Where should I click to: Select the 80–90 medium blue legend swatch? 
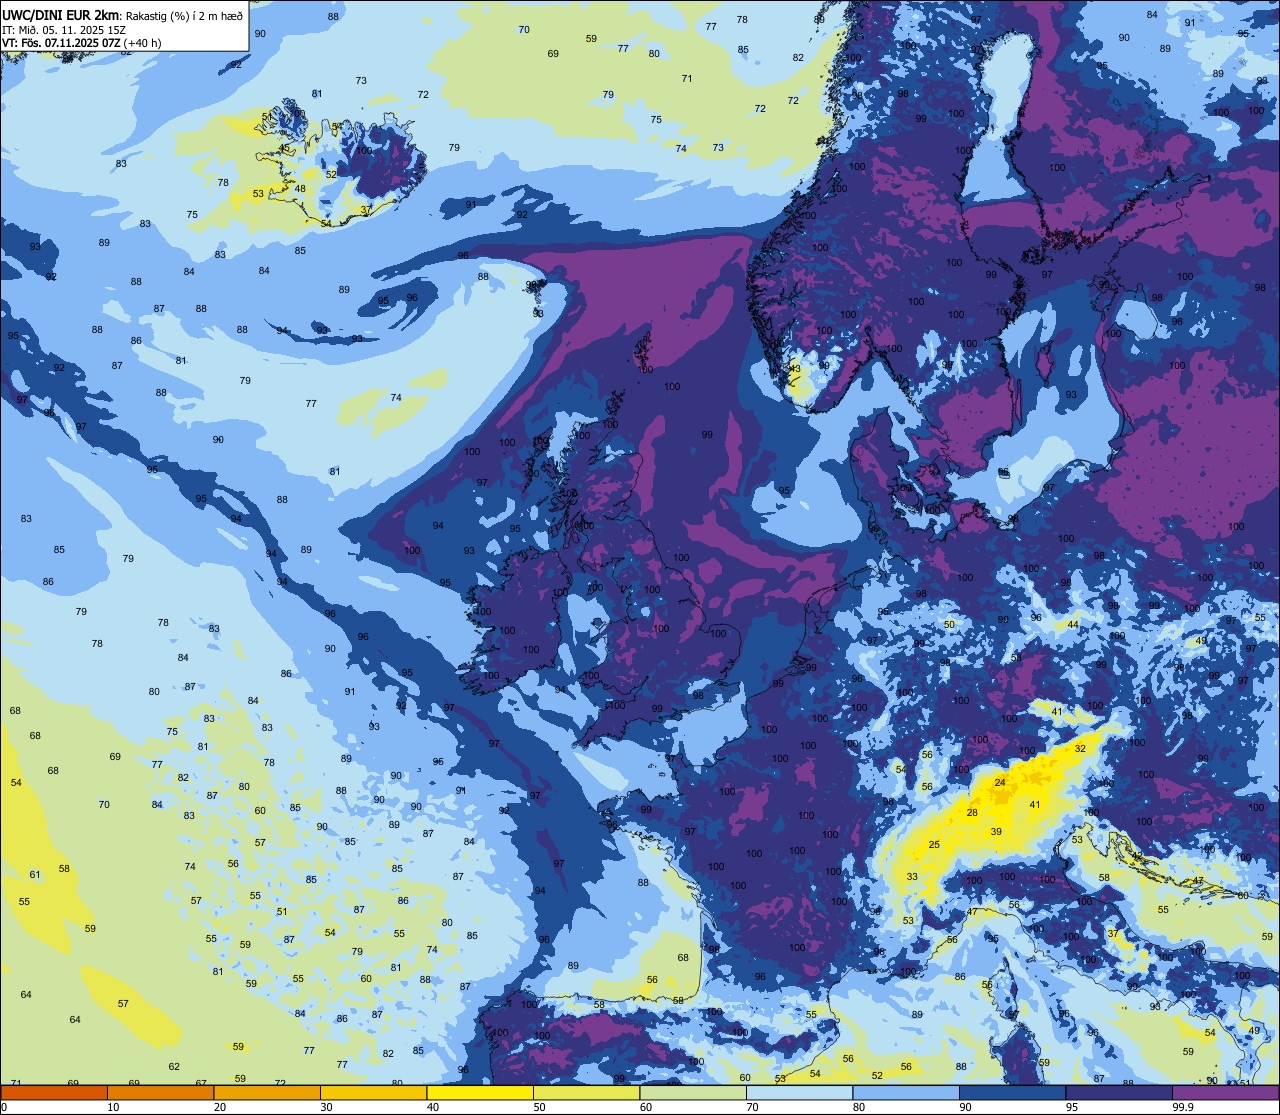906,1092
